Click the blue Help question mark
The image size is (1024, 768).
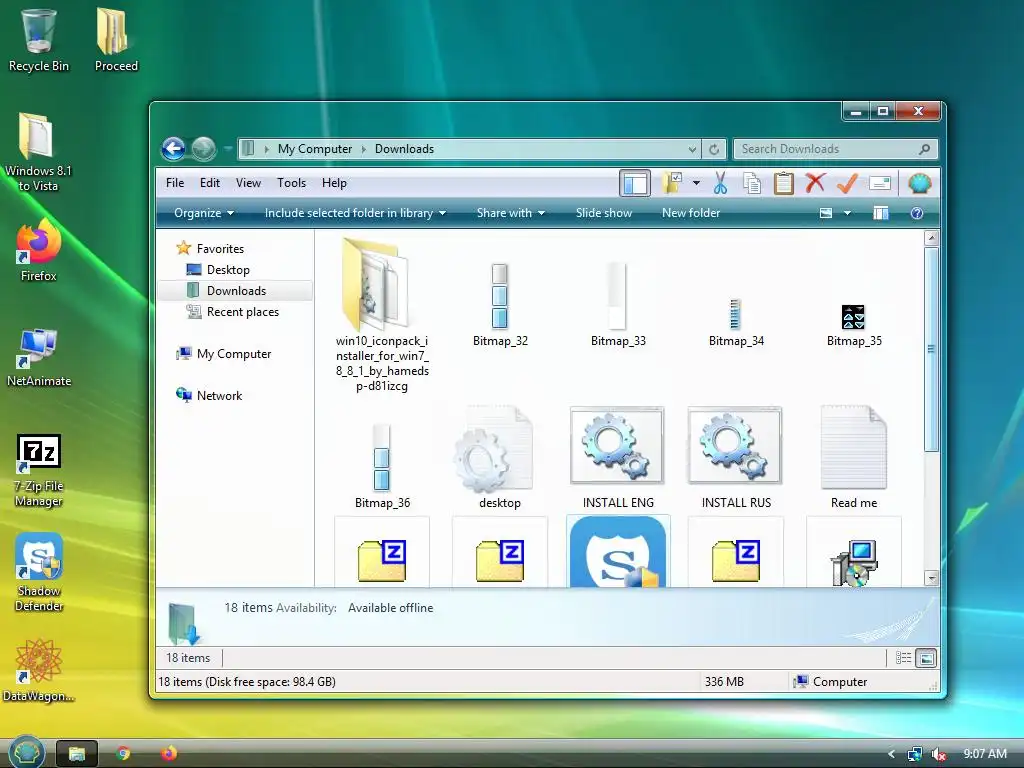pos(917,213)
